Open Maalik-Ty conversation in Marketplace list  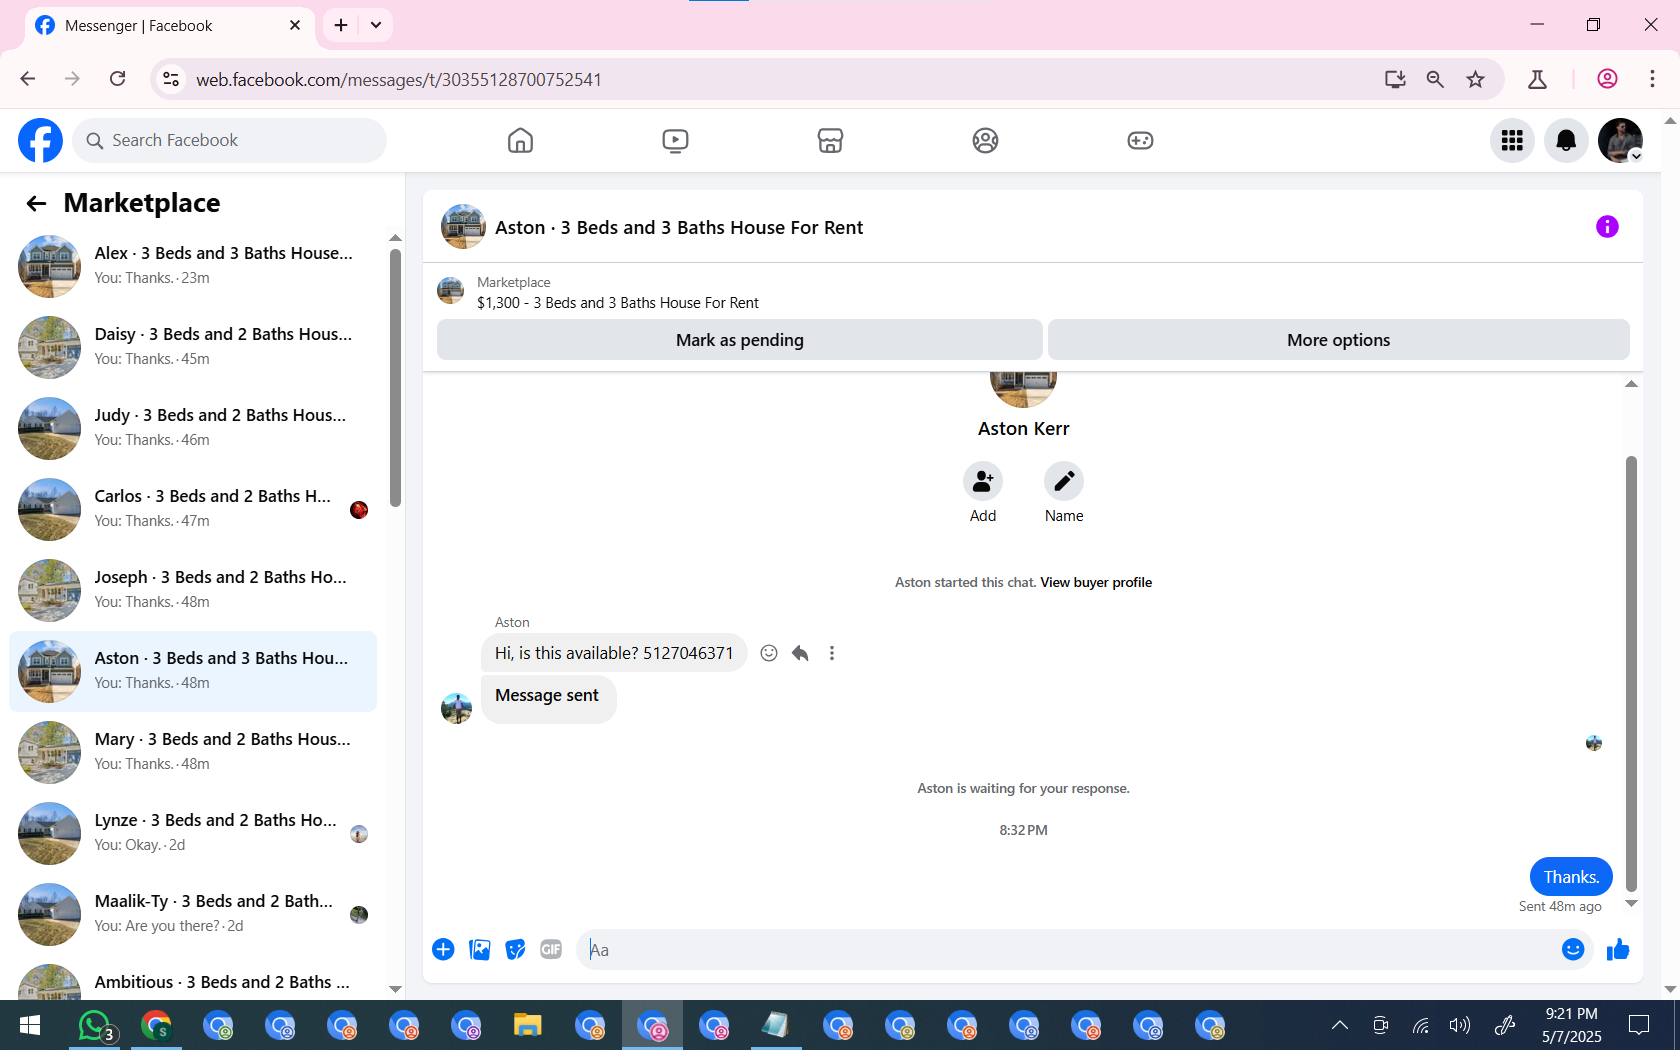[x=193, y=914]
